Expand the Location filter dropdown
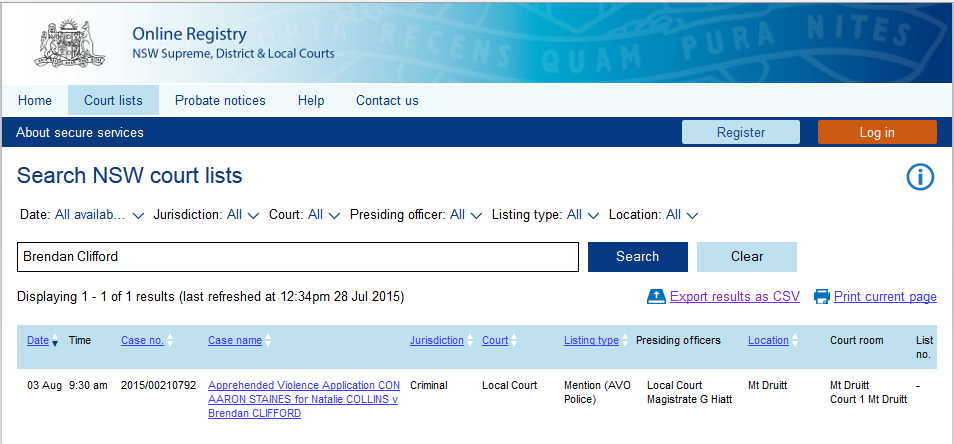 691,215
